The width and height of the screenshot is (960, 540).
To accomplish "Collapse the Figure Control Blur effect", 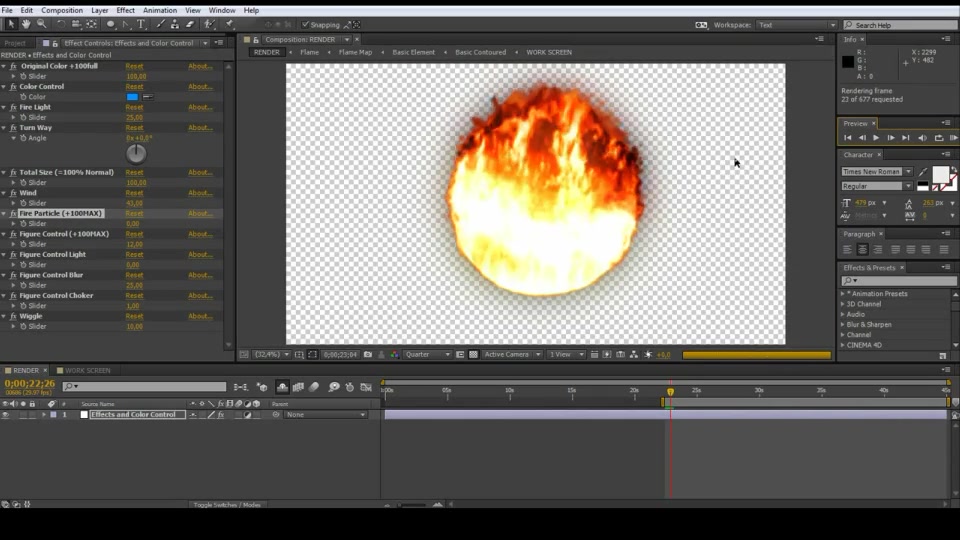I will (4, 276).
